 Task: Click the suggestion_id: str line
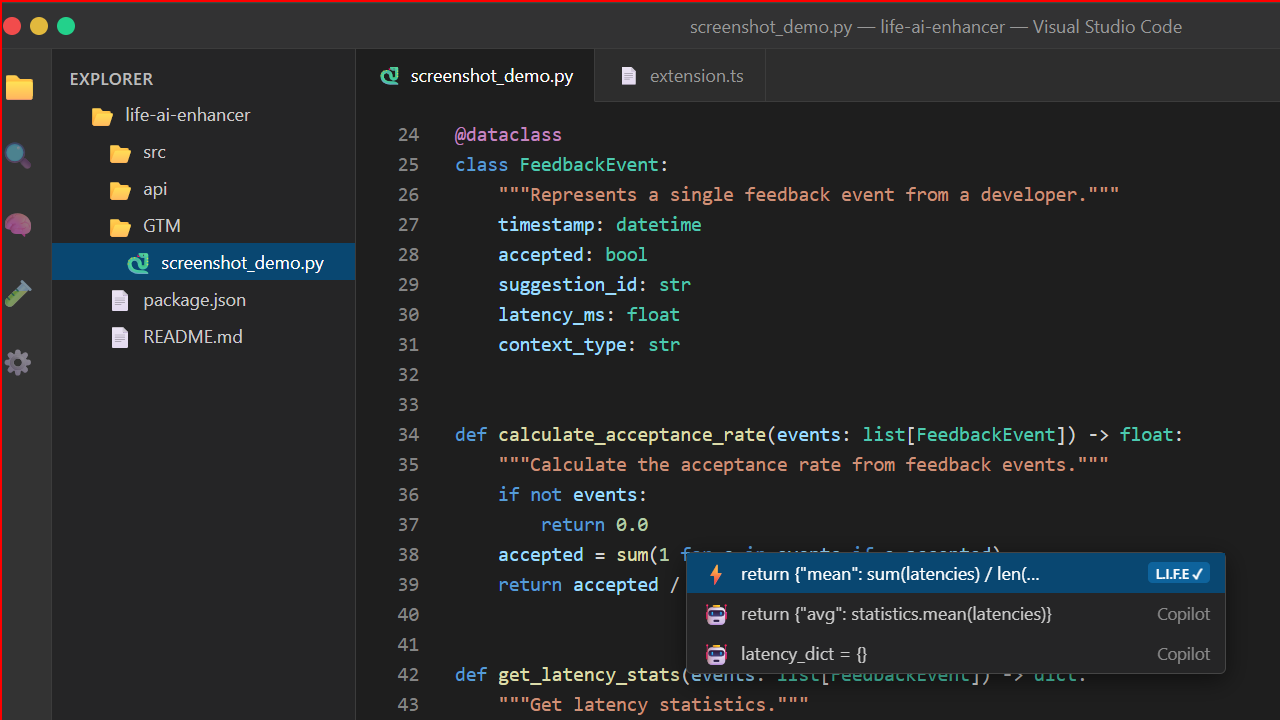(594, 285)
